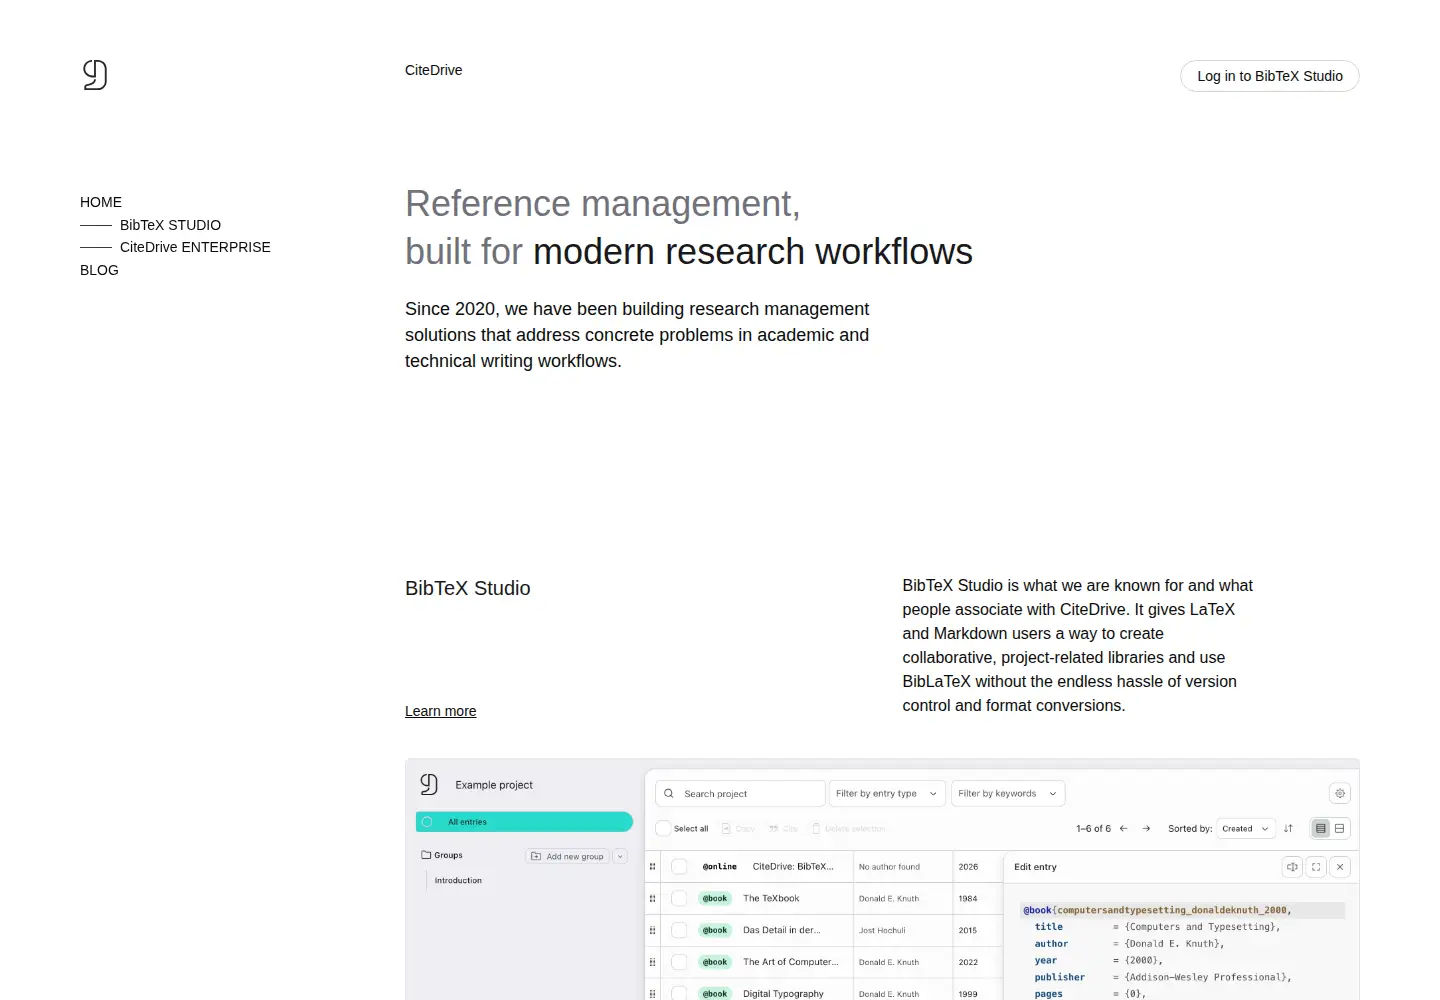Image resolution: width=1440 pixels, height=1000 pixels.
Task: Go to HOME in the side navigation
Action: click(x=101, y=202)
